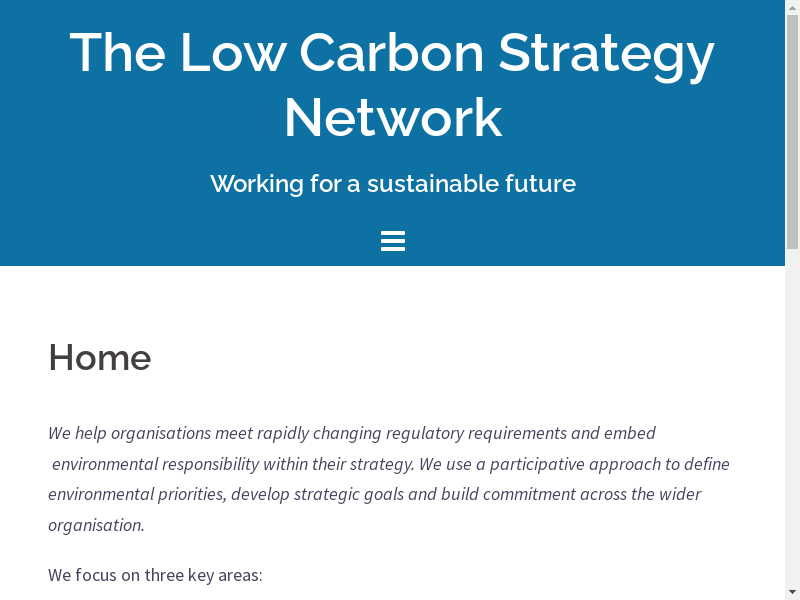Click the scrollbar up arrow
This screenshot has width=800, height=600.
pyautogui.click(x=792, y=8)
